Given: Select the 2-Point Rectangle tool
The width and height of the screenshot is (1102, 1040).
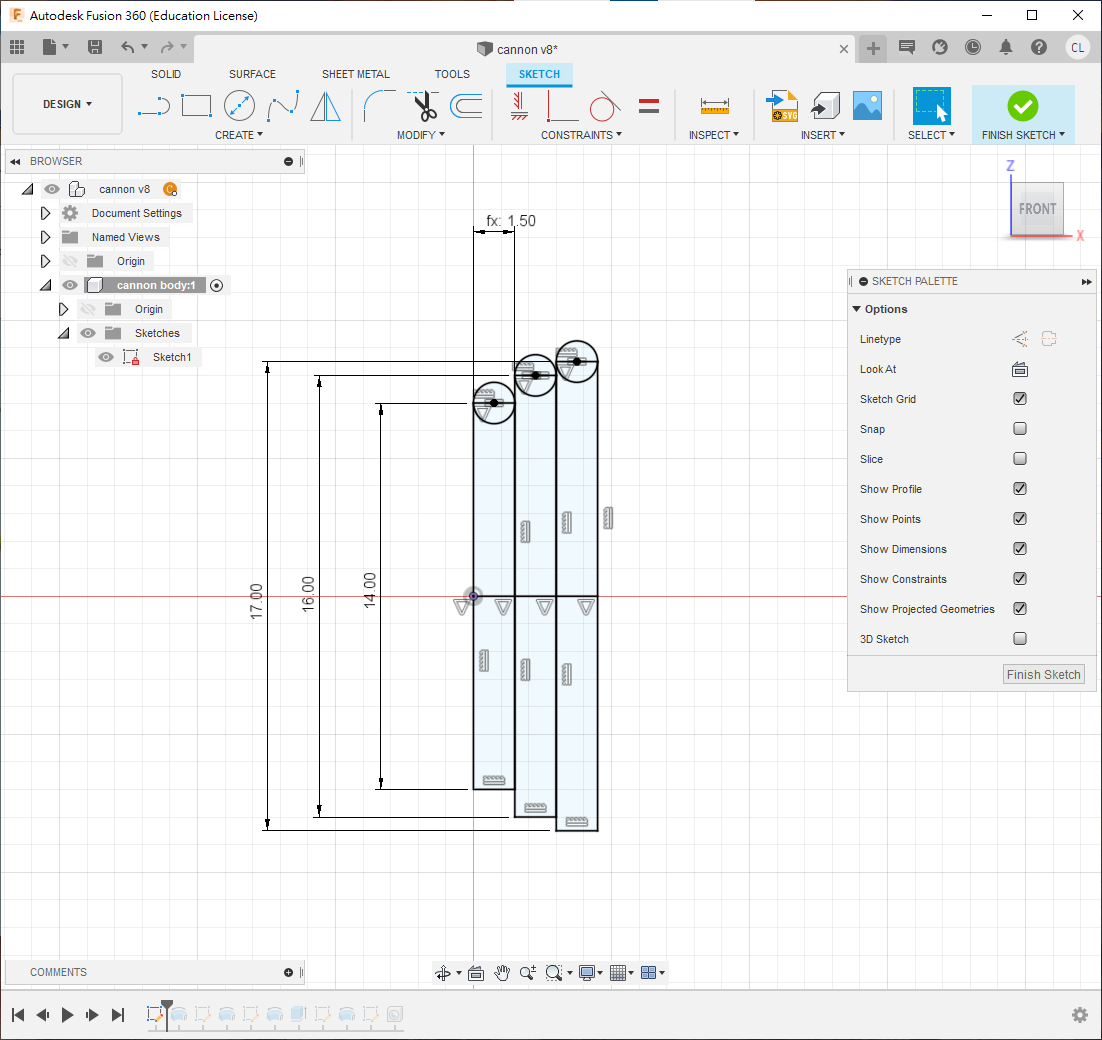Looking at the screenshot, I should 196,105.
